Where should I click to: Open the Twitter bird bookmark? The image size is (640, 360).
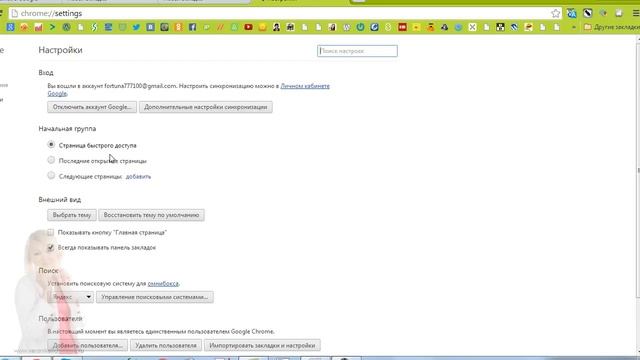136,27
